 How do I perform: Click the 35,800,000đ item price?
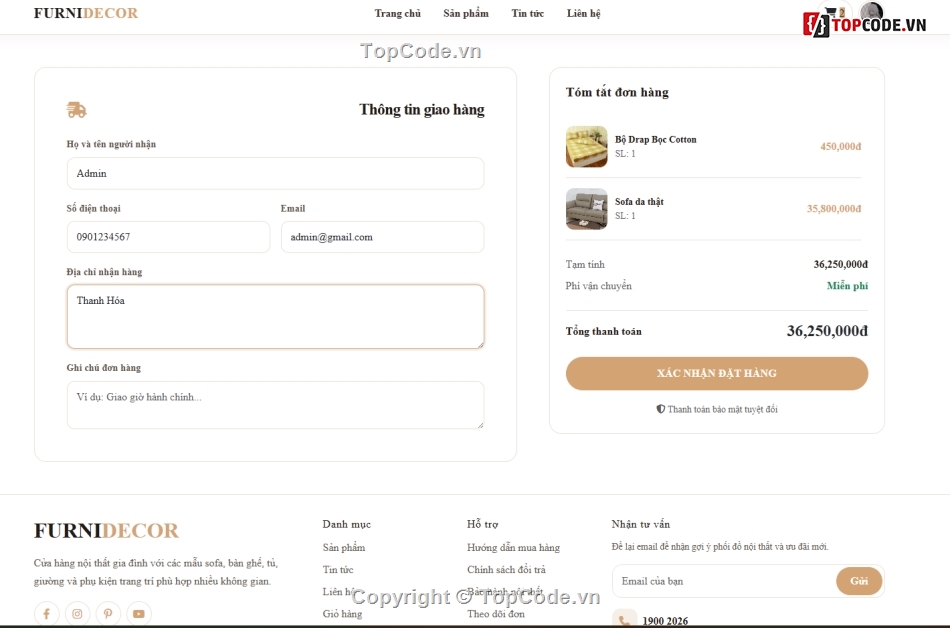click(x=834, y=209)
